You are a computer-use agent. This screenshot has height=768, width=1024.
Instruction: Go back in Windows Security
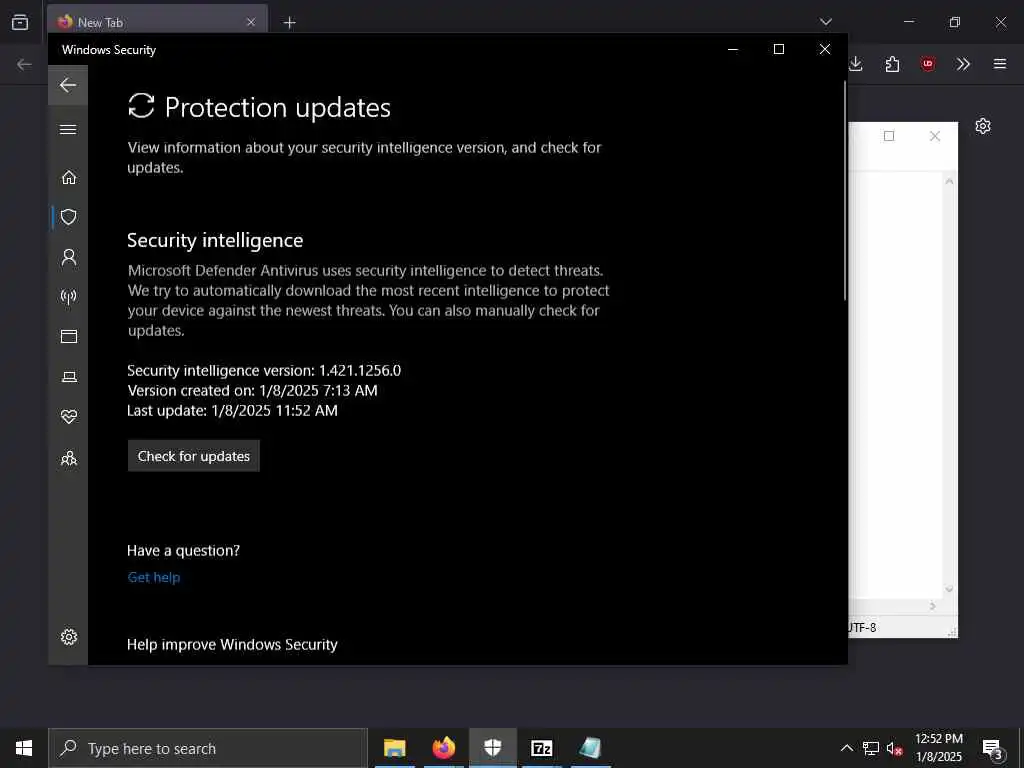pyautogui.click(x=68, y=85)
